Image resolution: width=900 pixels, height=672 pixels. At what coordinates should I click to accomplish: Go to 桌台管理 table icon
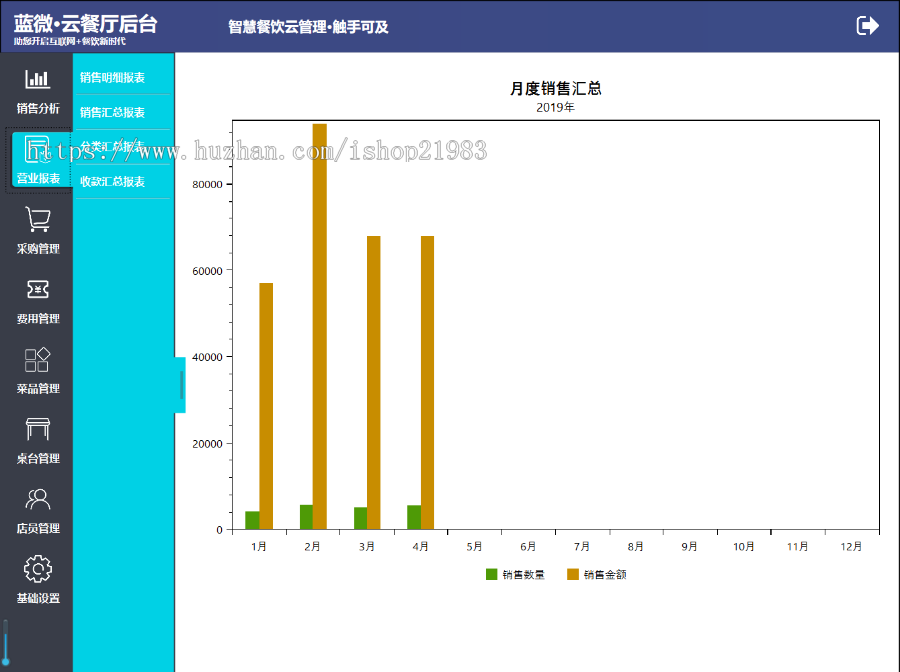[x=37, y=430]
